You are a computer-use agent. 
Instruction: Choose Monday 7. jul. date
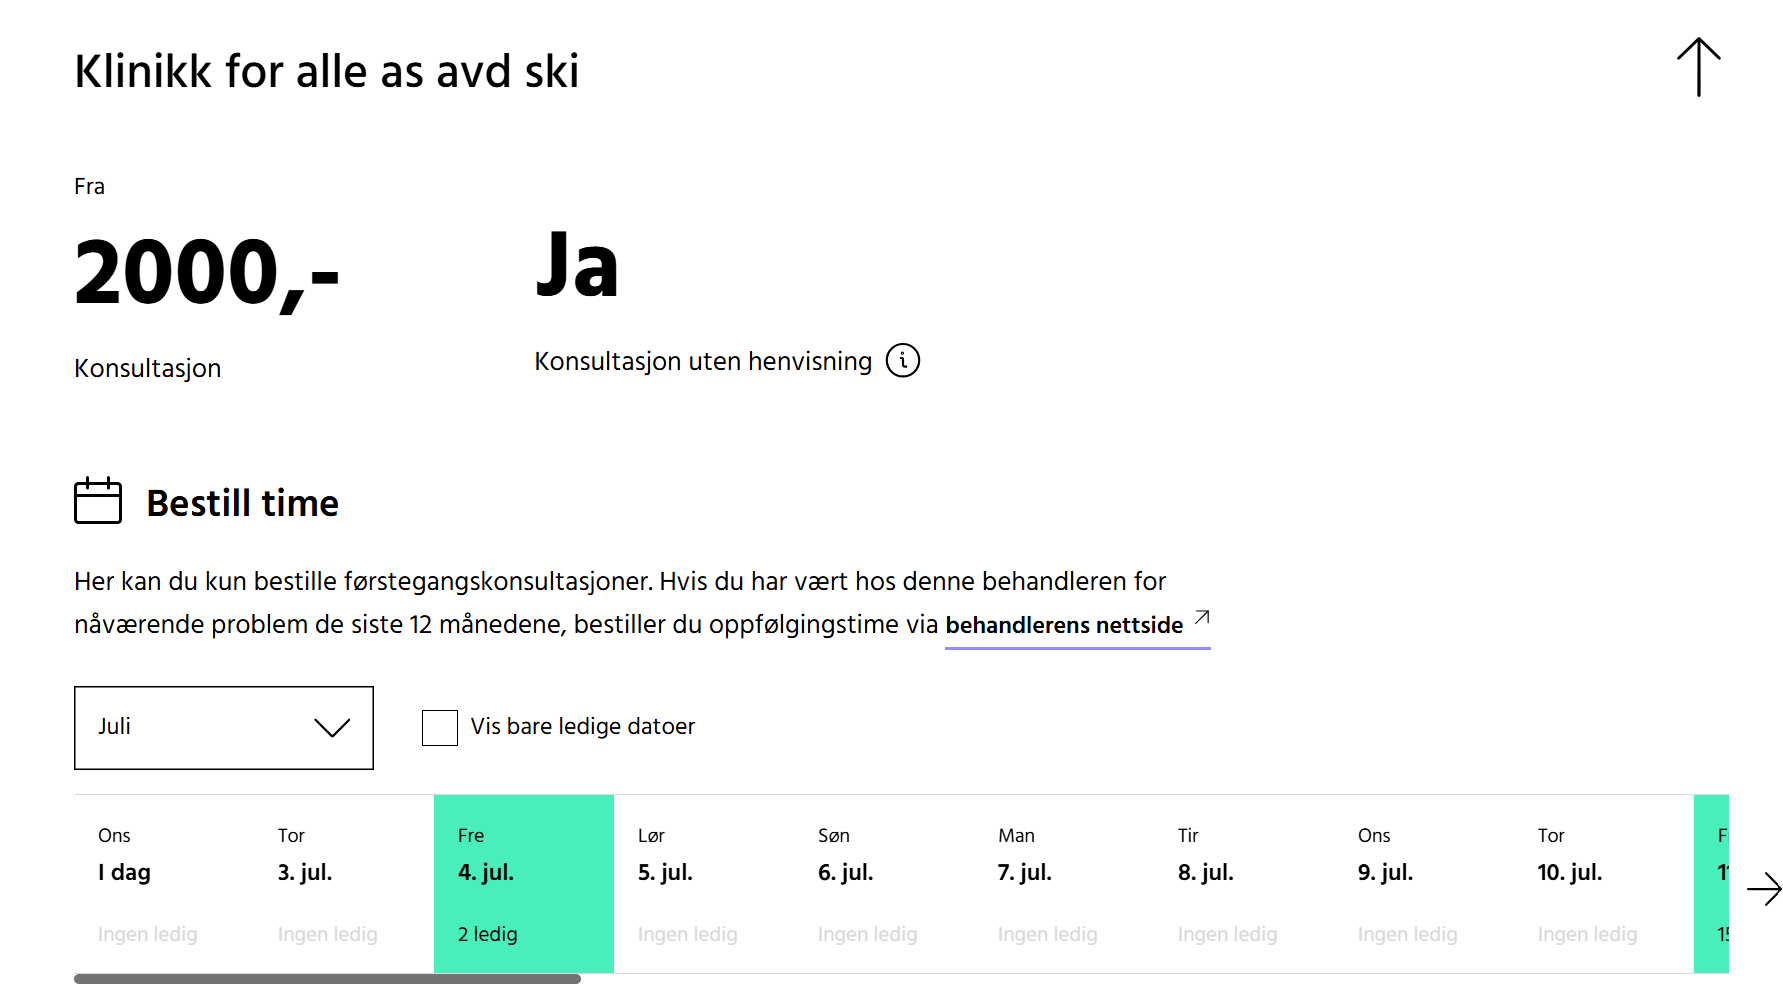pyautogui.click(x=1063, y=884)
